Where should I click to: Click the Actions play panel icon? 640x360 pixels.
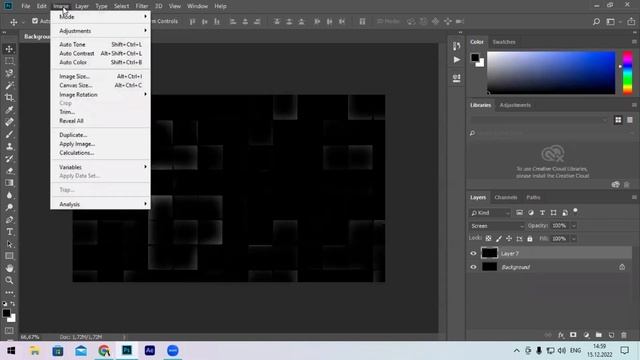coord(457,60)
